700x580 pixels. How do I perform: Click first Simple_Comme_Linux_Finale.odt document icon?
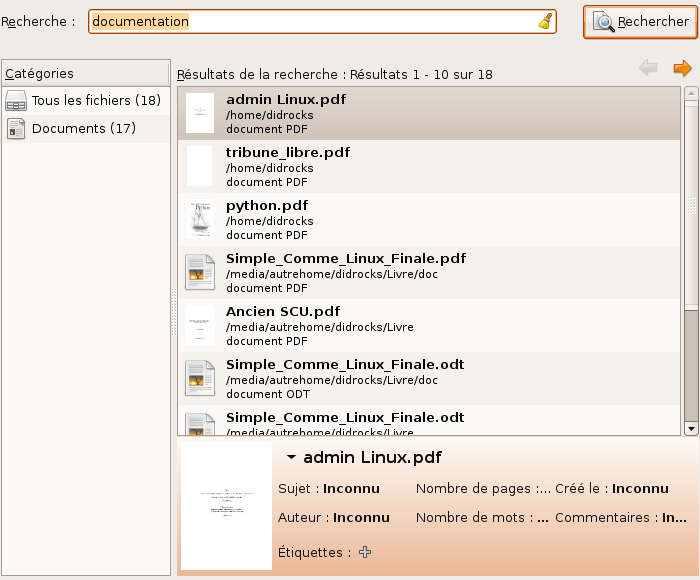[x=200, y=378]
